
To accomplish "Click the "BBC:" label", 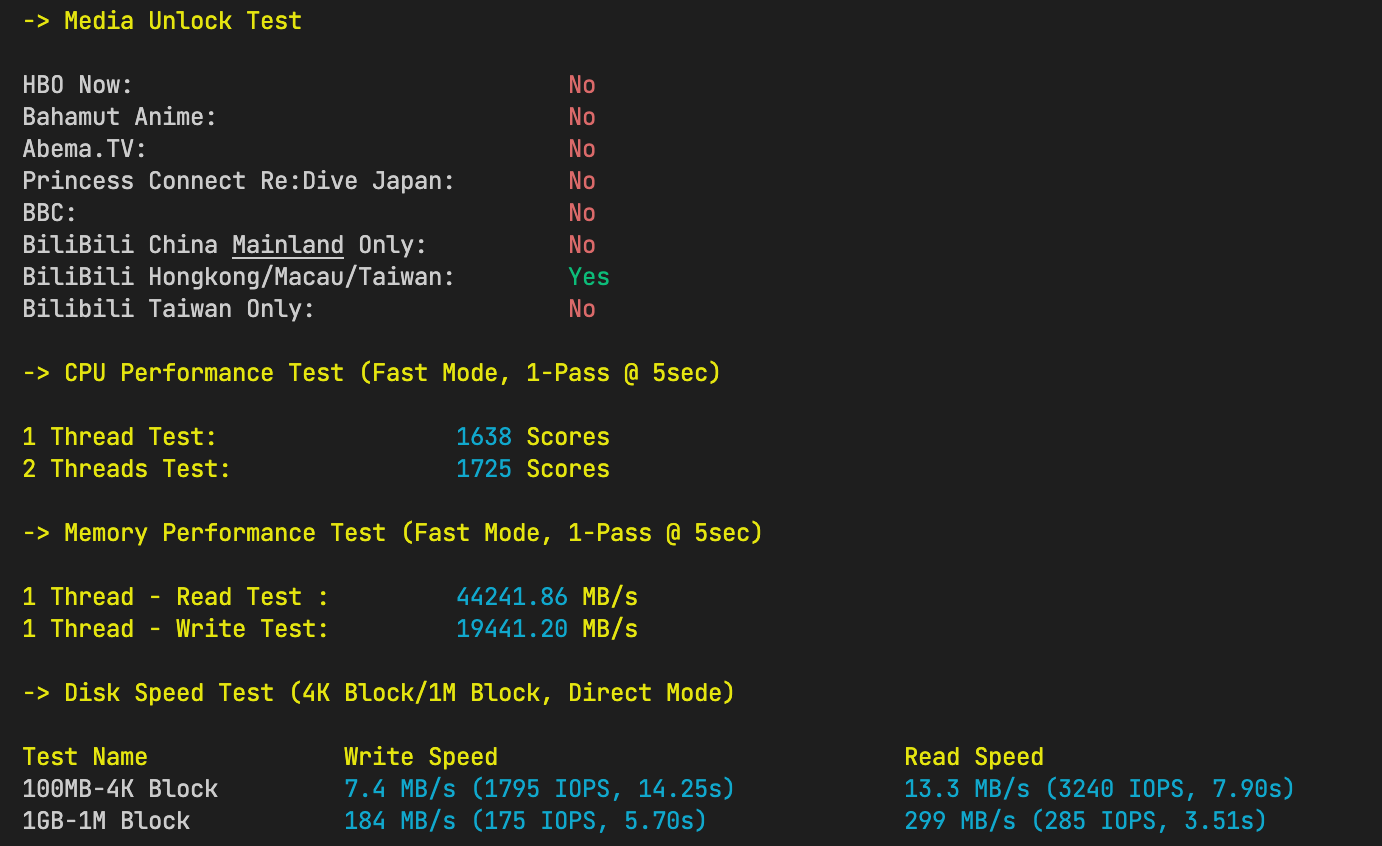I will 49,213.
